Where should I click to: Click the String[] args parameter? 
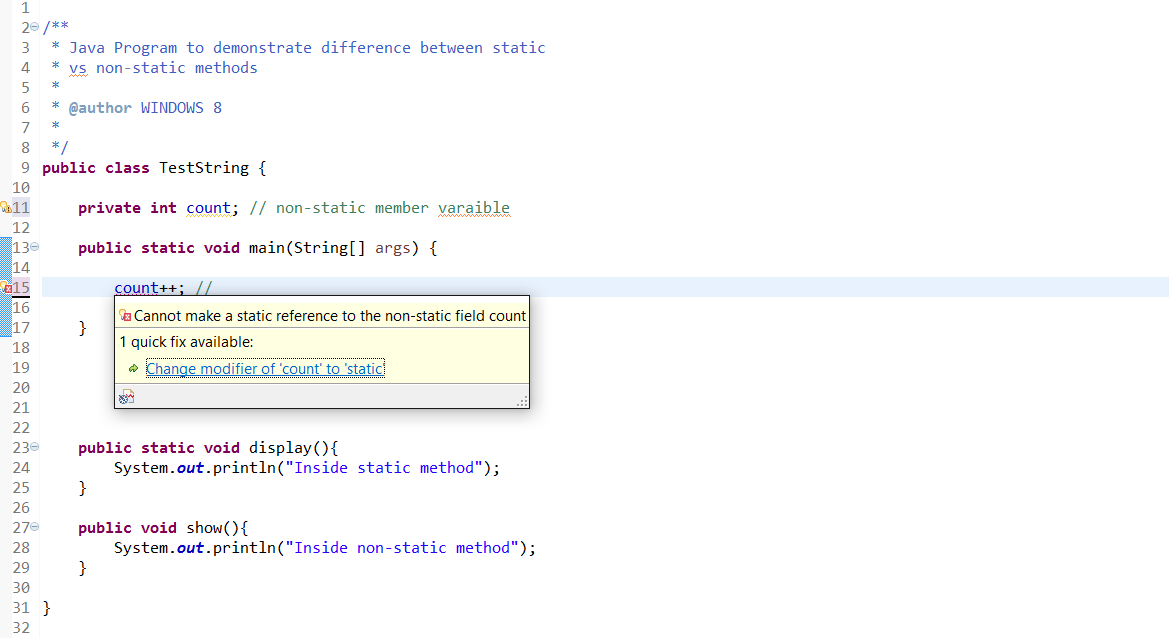point(330,247)
